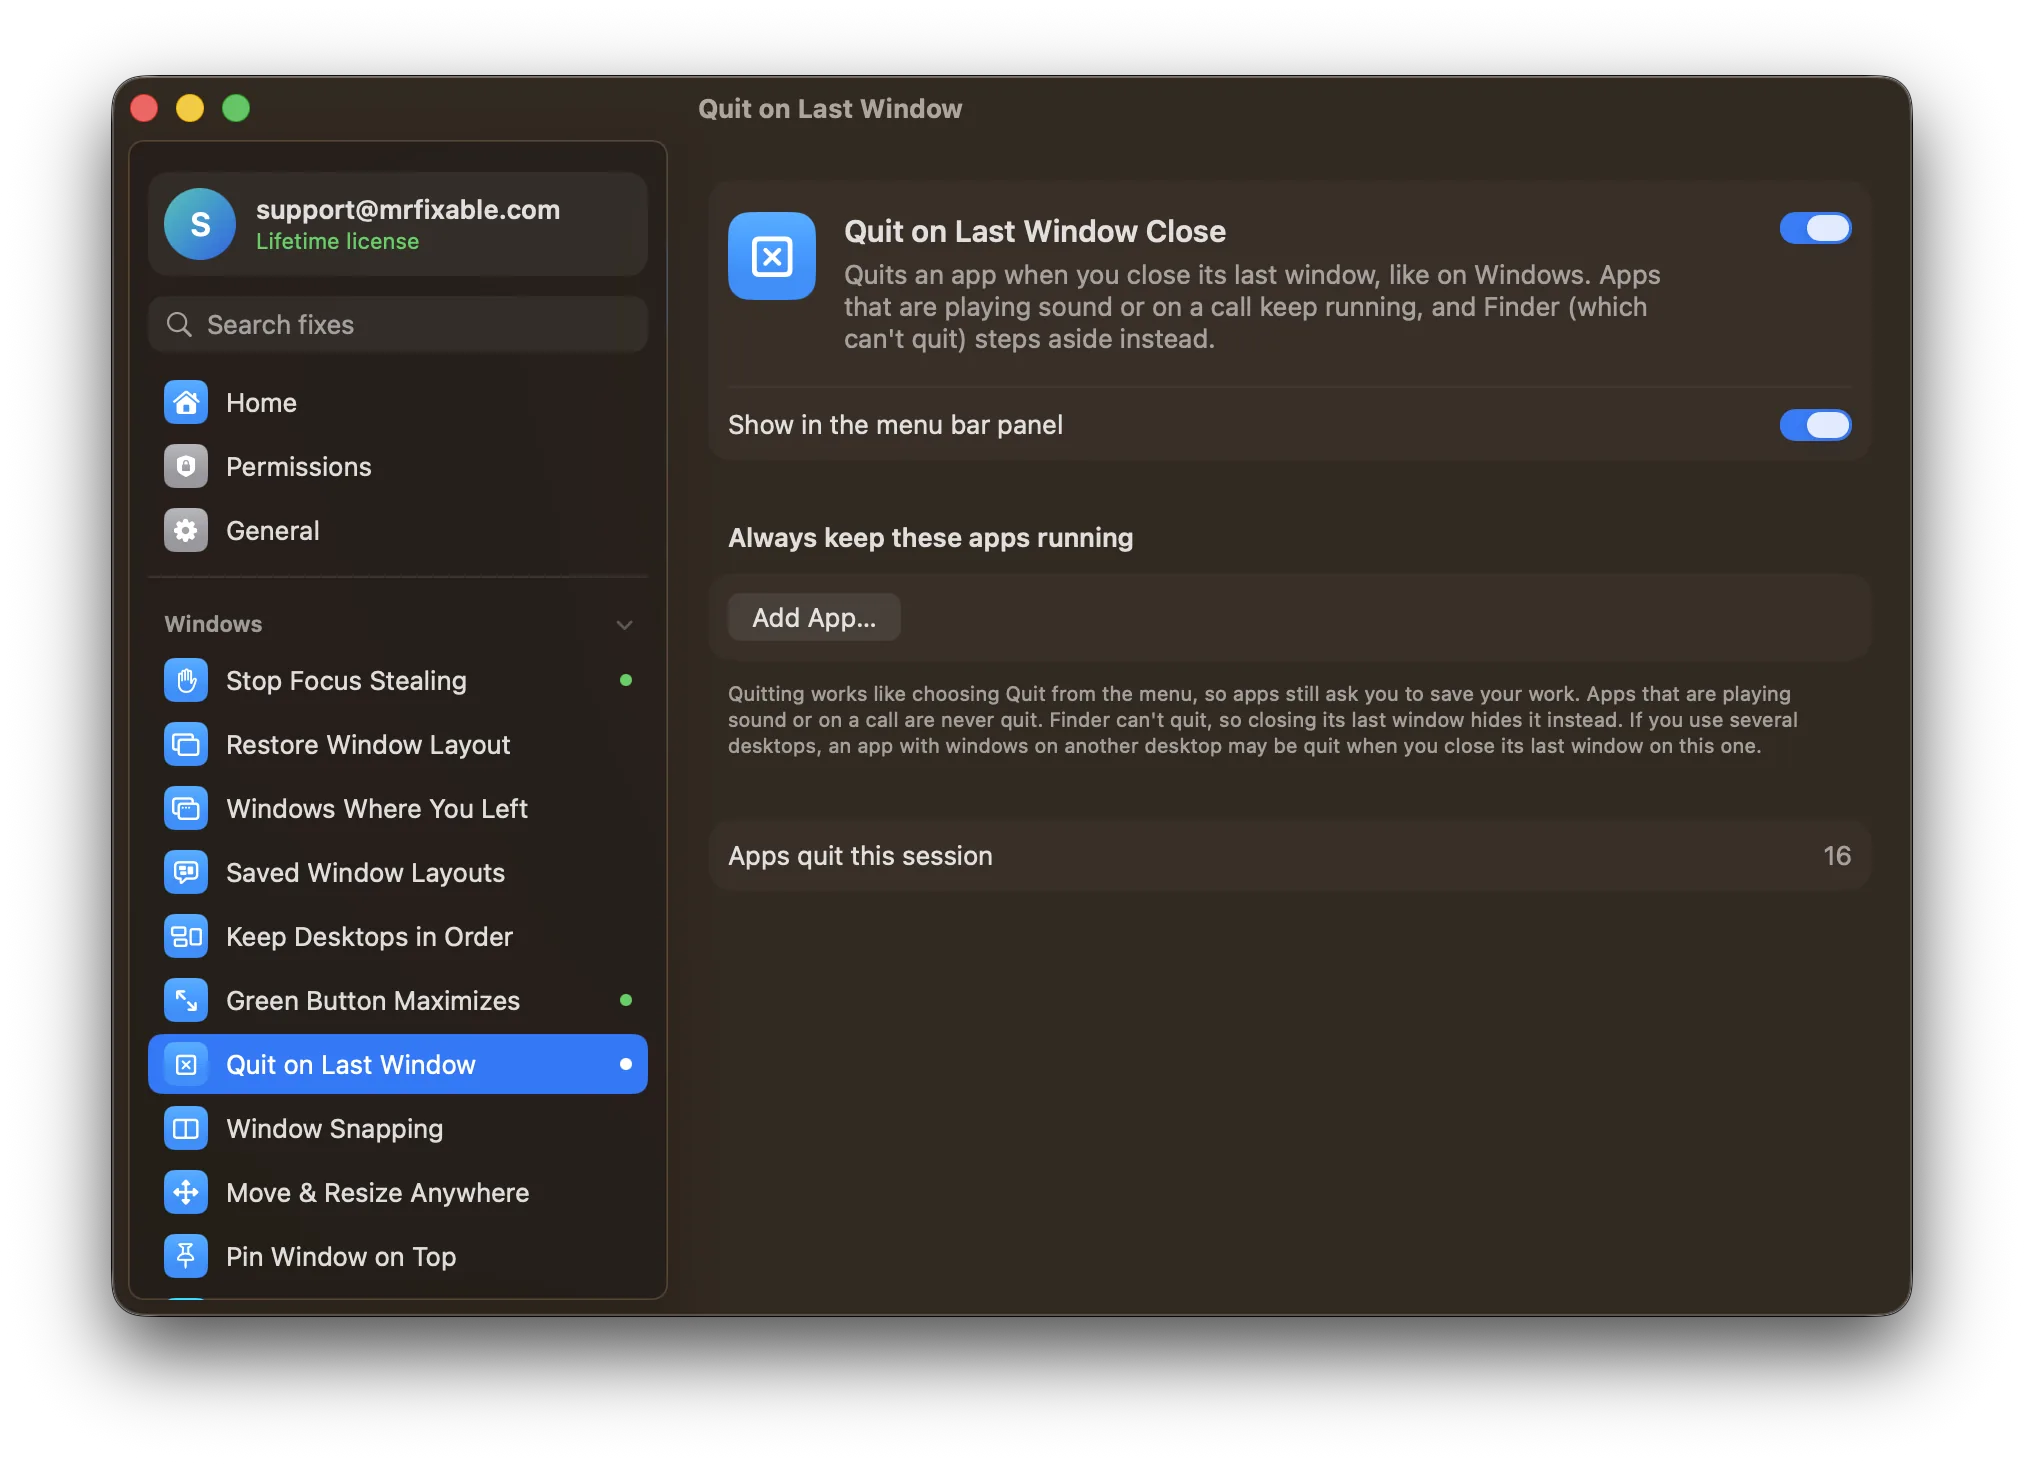Click the Home house icon in sidebar
Screen dimensions: 2024x1464
pyautogui.click(x=186, y=403)
